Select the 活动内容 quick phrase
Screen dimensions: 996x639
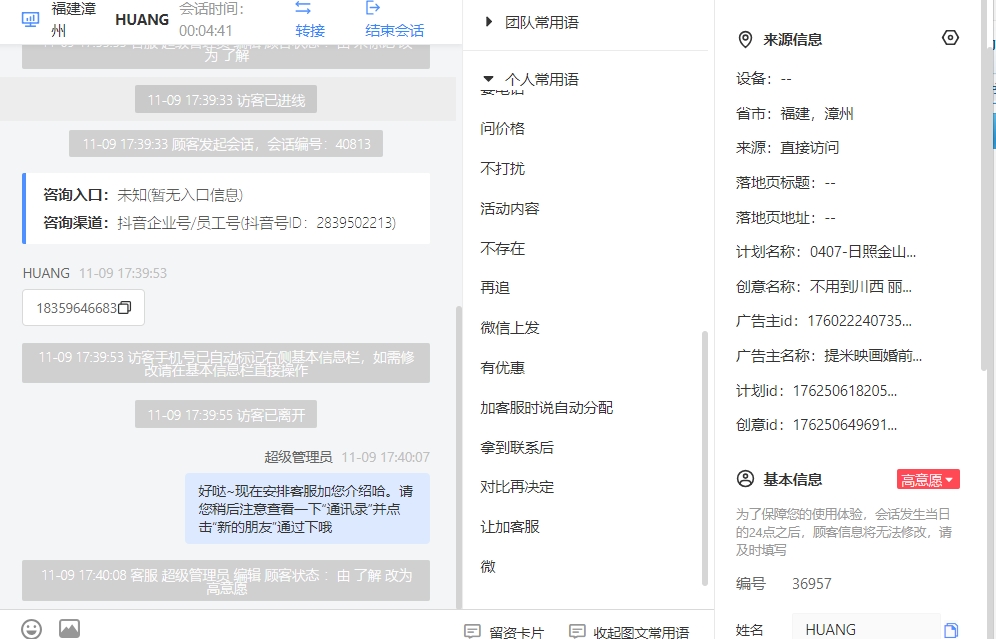(x=510, y=208)
